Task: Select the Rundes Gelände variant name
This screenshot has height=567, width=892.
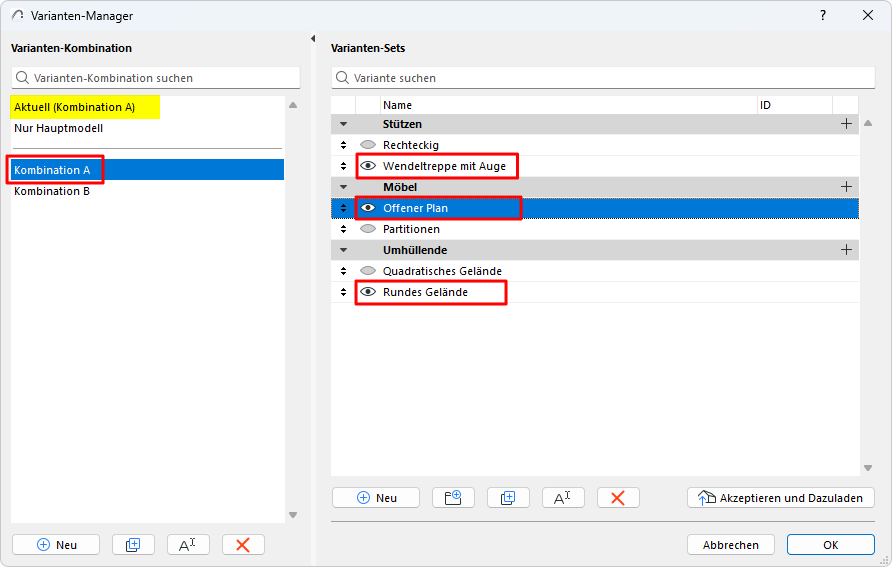Action: (x=425, y=292)
